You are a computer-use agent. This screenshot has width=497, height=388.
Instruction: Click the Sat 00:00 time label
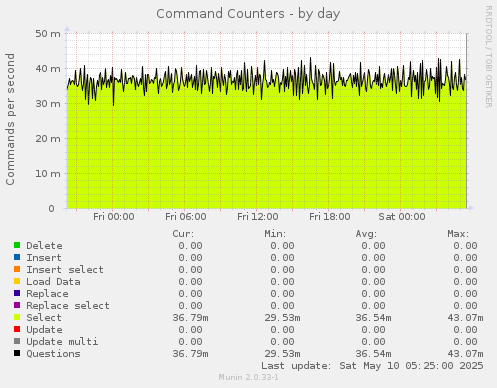point(402,217)
